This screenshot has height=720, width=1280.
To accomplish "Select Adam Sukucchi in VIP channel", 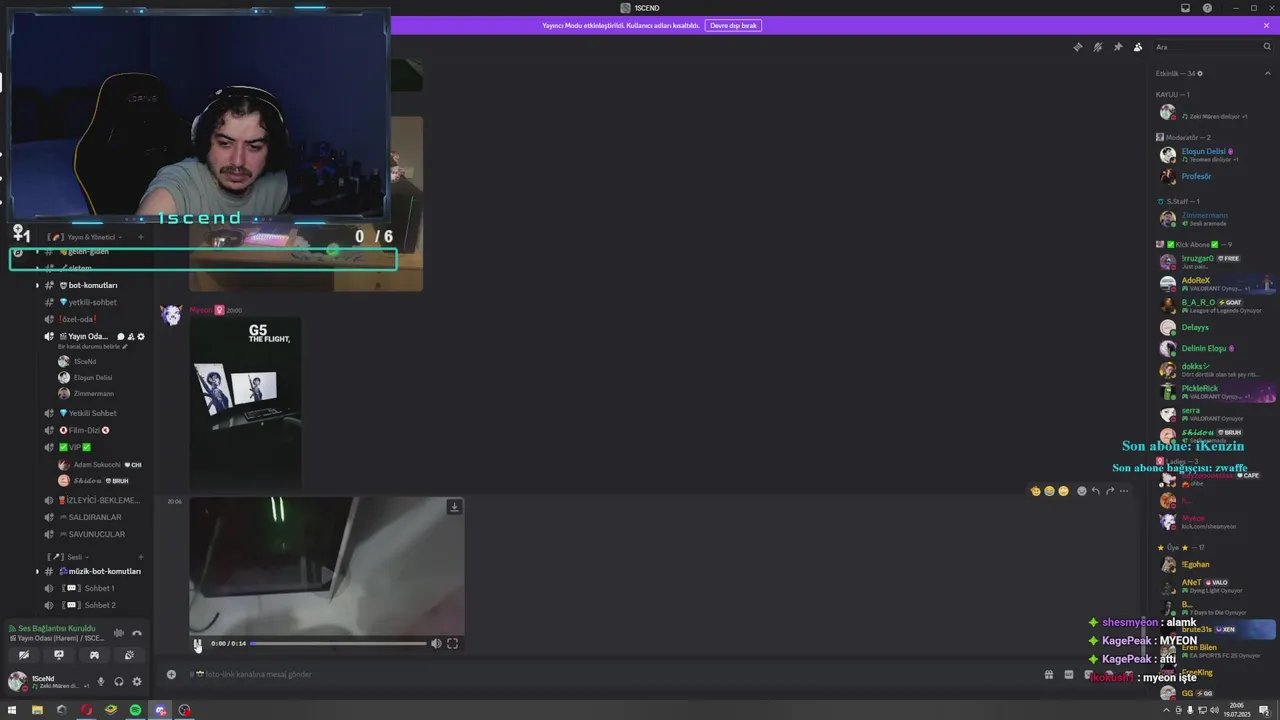I will (97, 464).
